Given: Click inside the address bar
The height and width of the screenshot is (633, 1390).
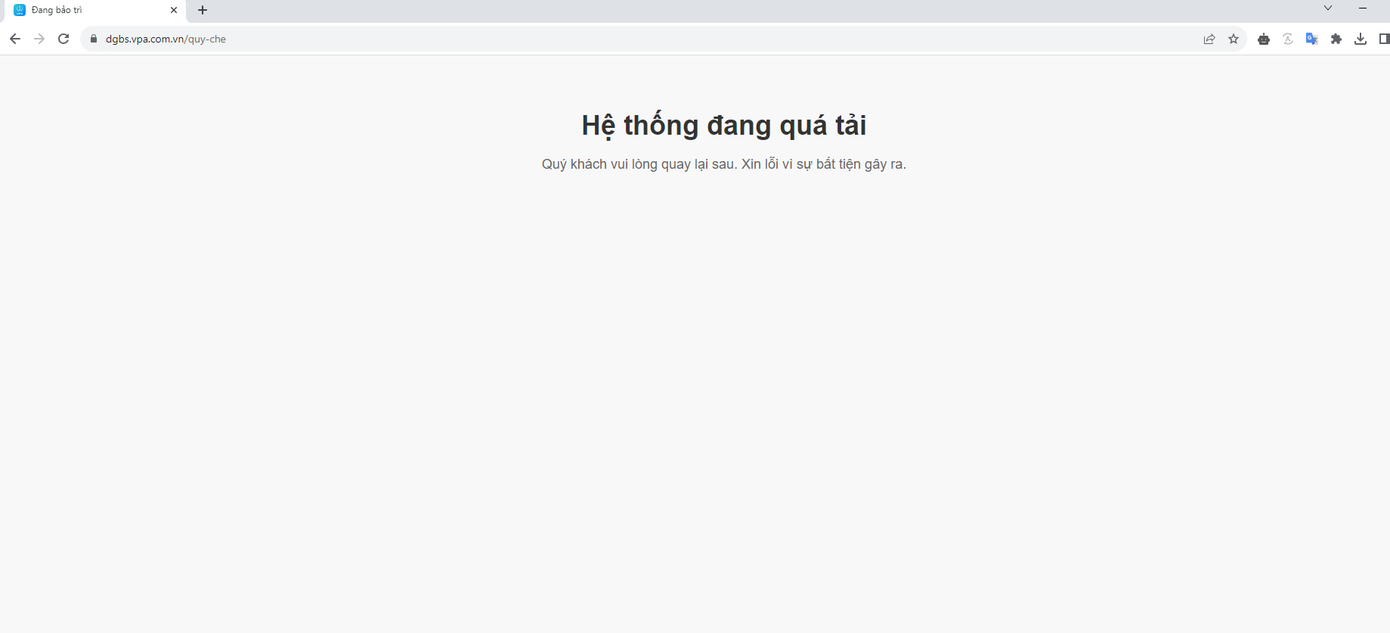Looking at the screenshot, I should (x=400, y=38).
